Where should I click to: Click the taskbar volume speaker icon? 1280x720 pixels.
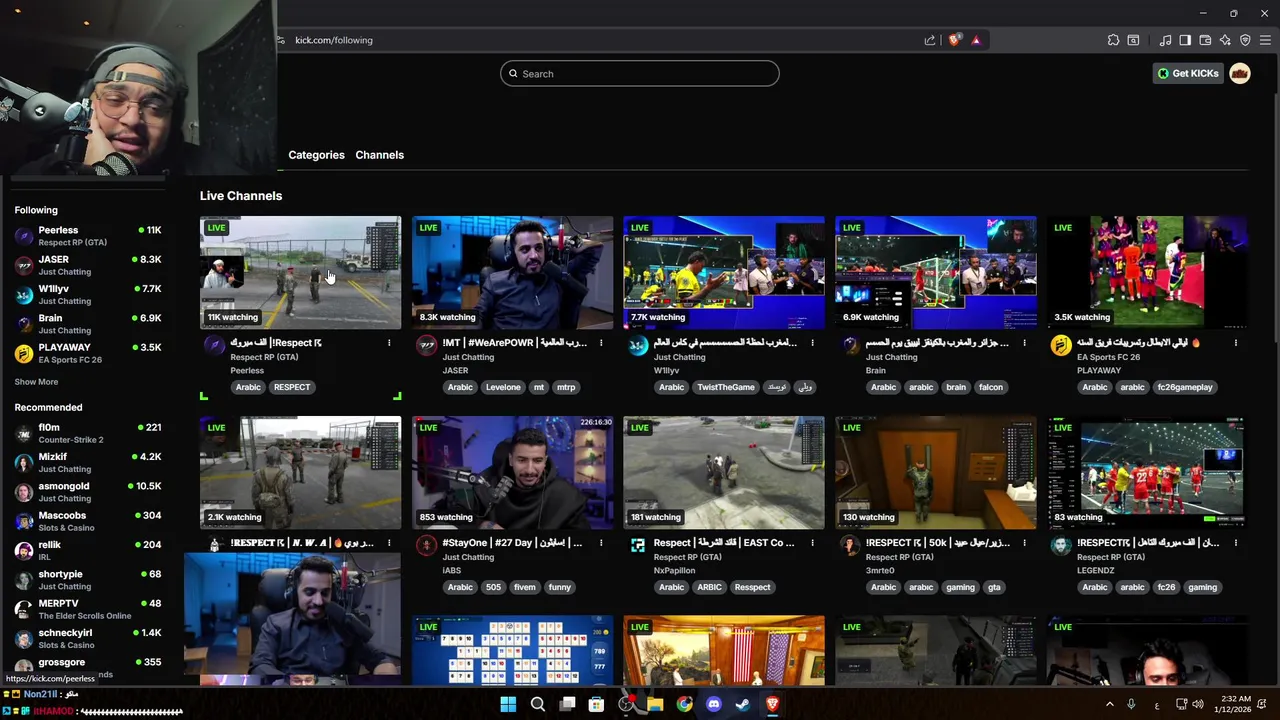tap(1198, 704)
